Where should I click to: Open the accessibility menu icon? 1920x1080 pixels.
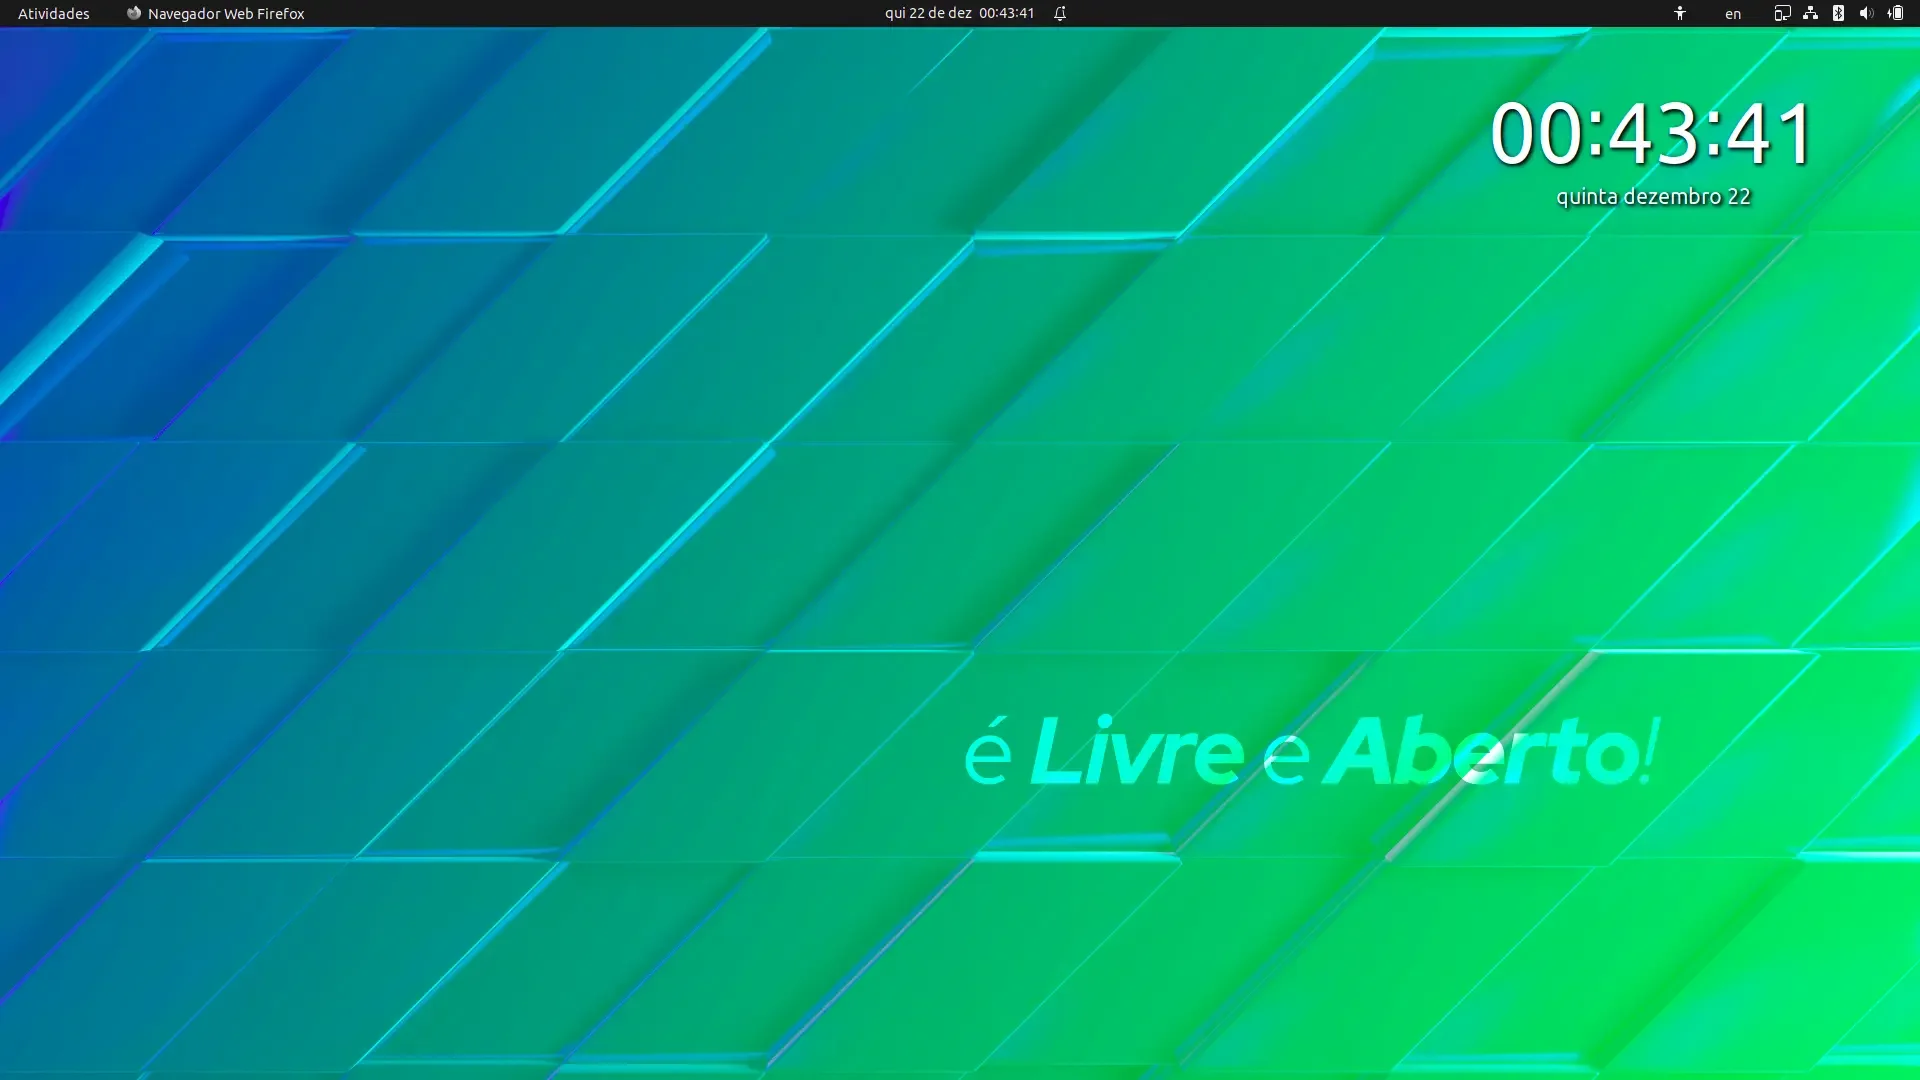tap(1680, 13)
